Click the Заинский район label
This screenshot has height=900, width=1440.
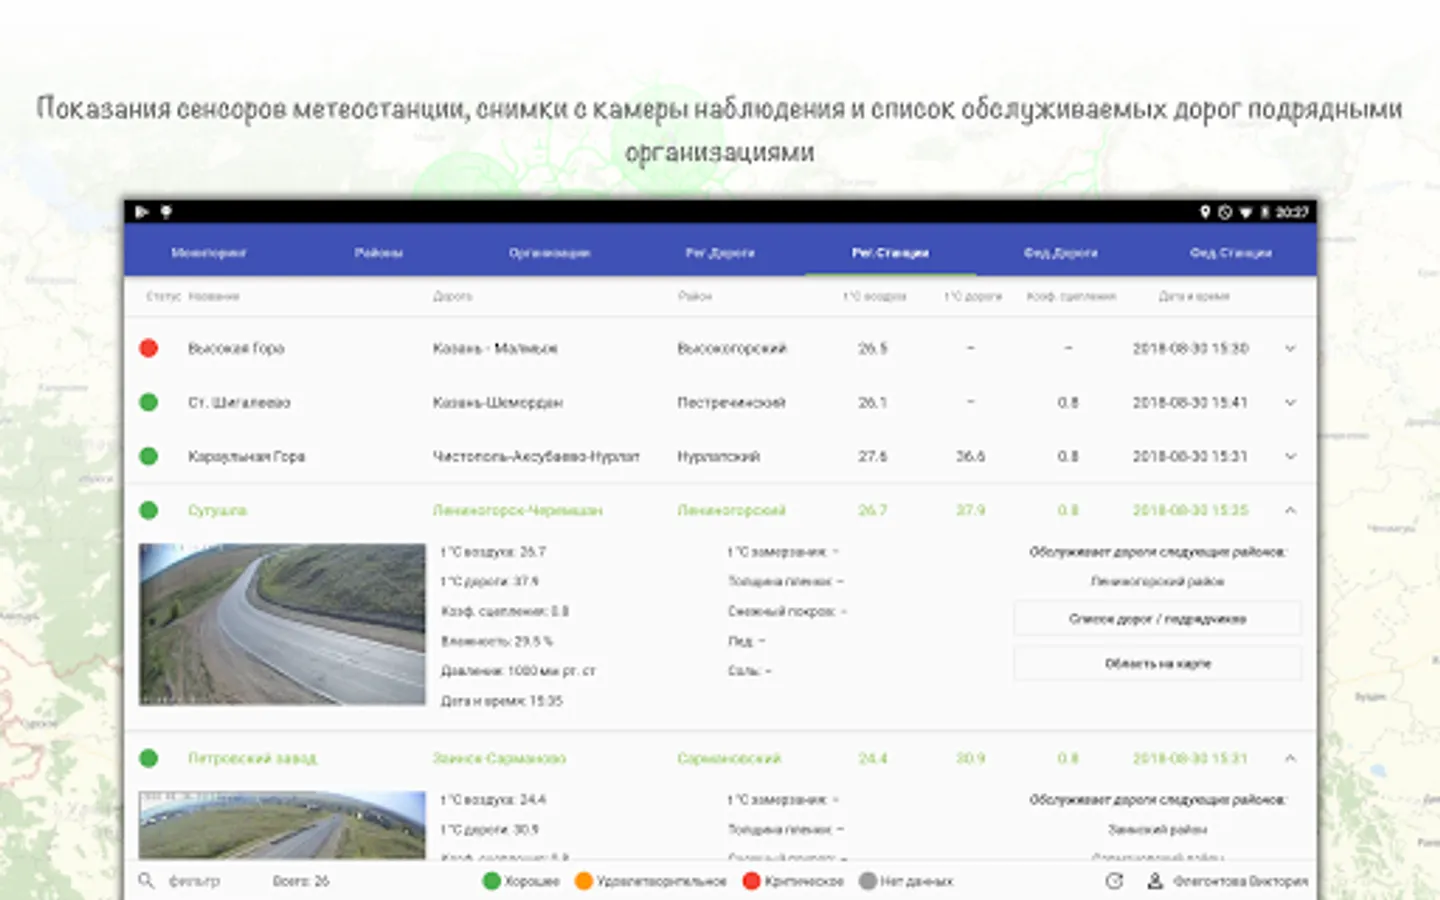point(1157,829)
